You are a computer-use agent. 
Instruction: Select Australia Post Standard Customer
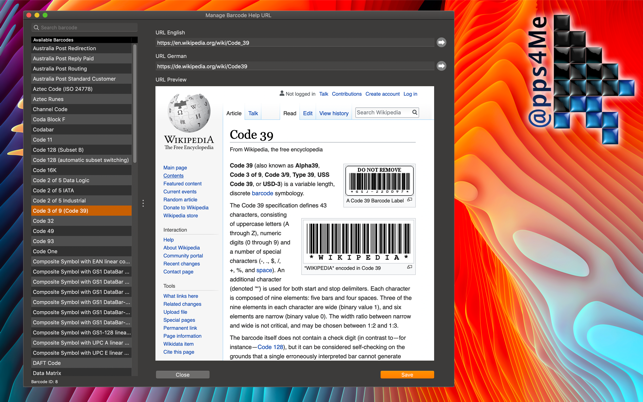82,79
